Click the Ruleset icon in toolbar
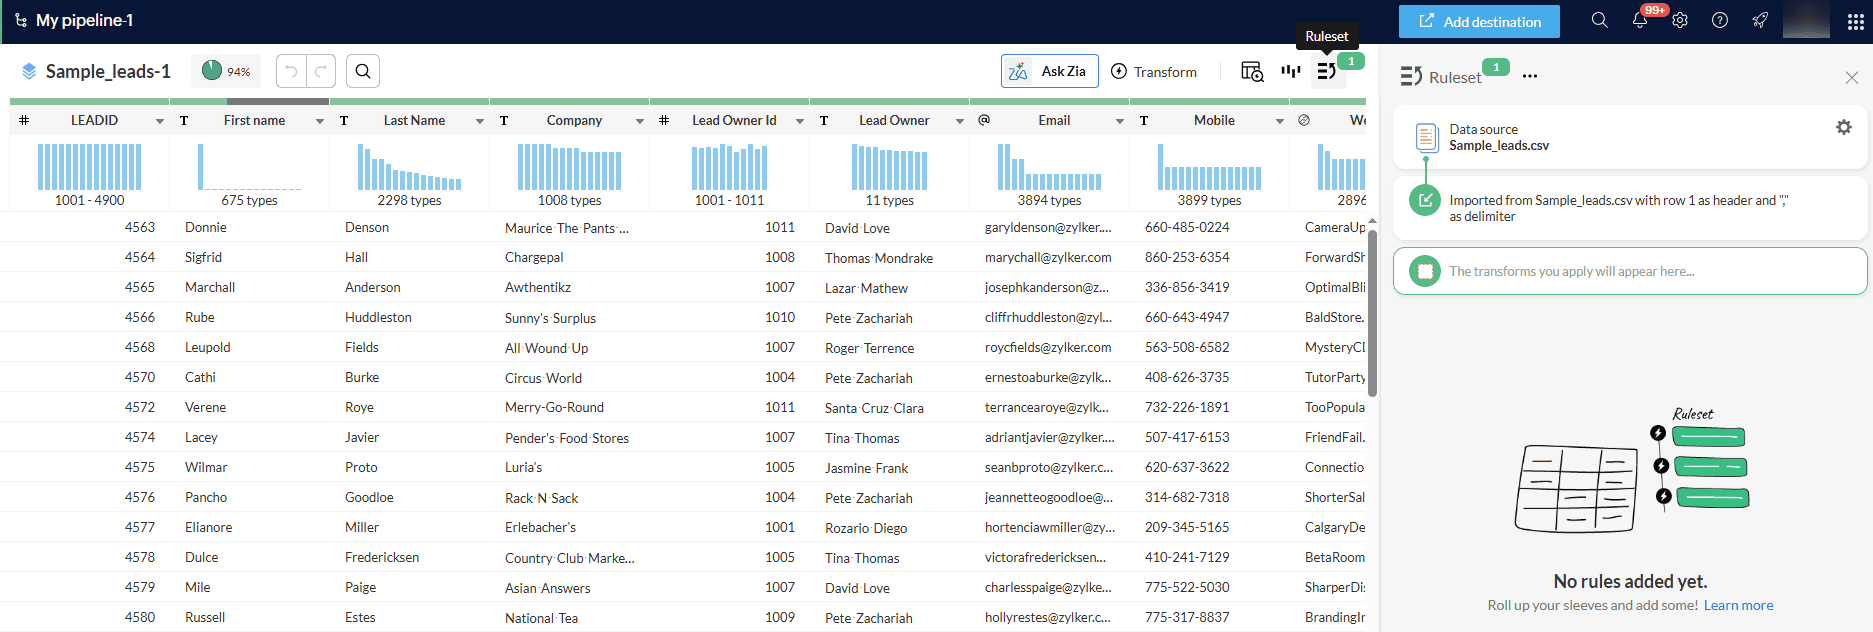The image size is (1873, 632). click(1327, 71)
